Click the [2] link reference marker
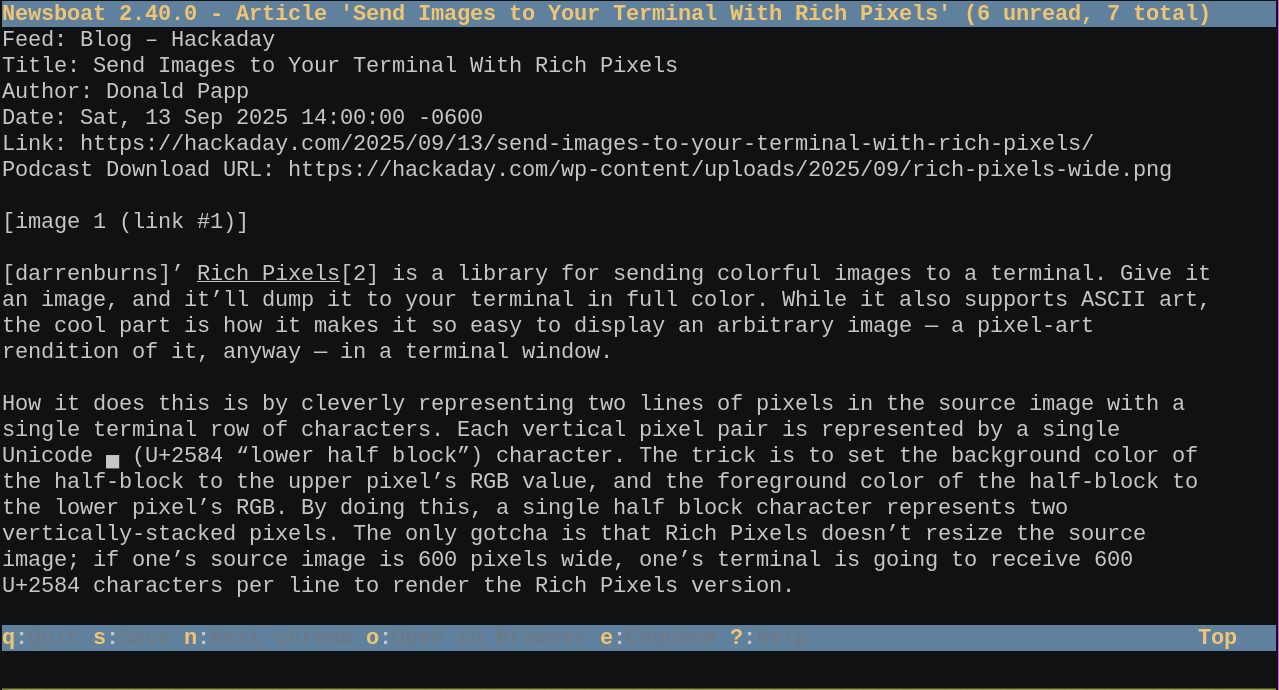This screenshot has width=1279, height=690. point(360,274)
